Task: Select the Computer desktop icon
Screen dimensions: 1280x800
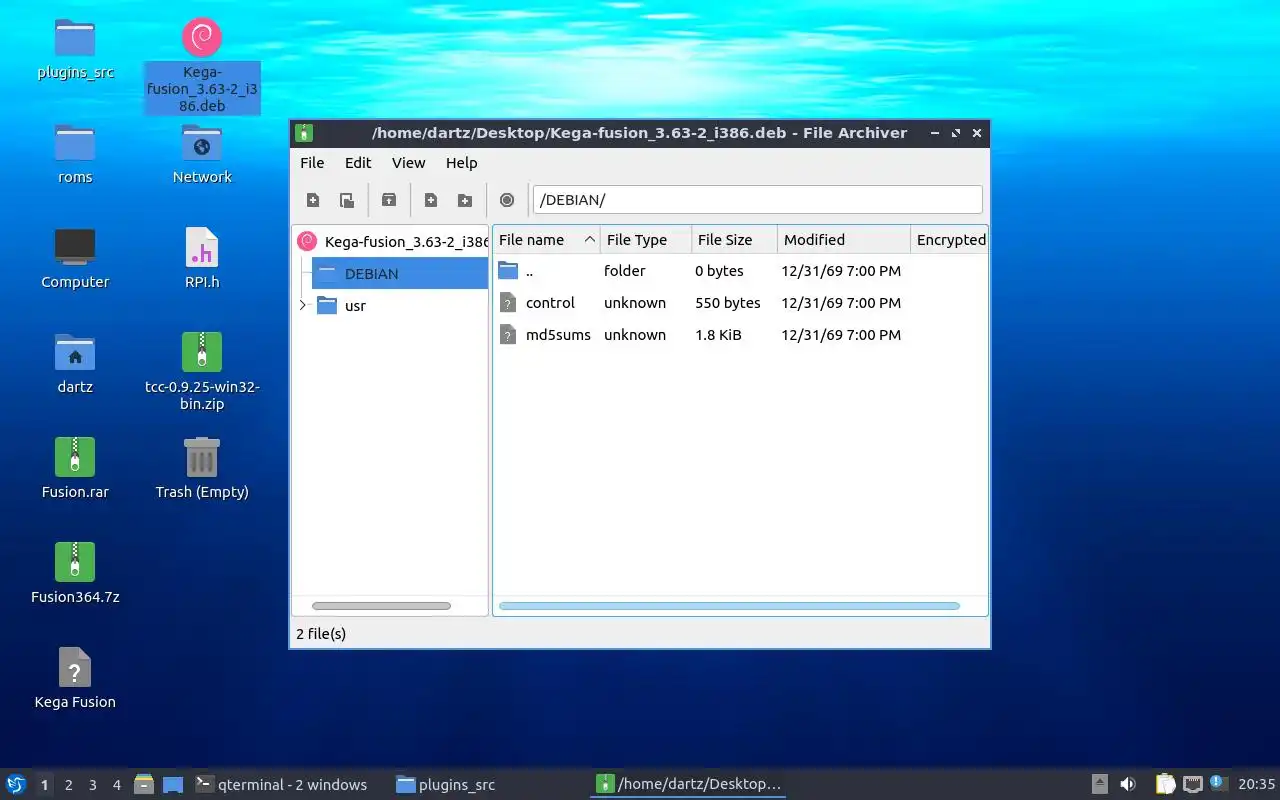Action: (x=75, y=260)
